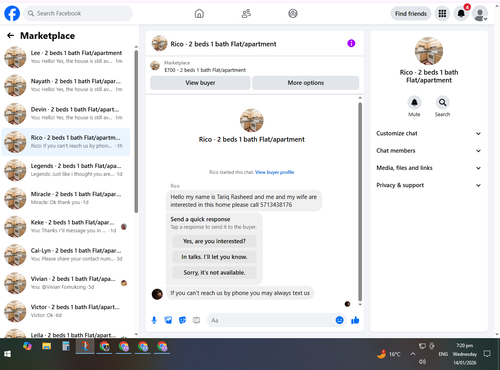Send quick response 'In talks. I'll let you know.'
The image size is (500, 370).
214,257
